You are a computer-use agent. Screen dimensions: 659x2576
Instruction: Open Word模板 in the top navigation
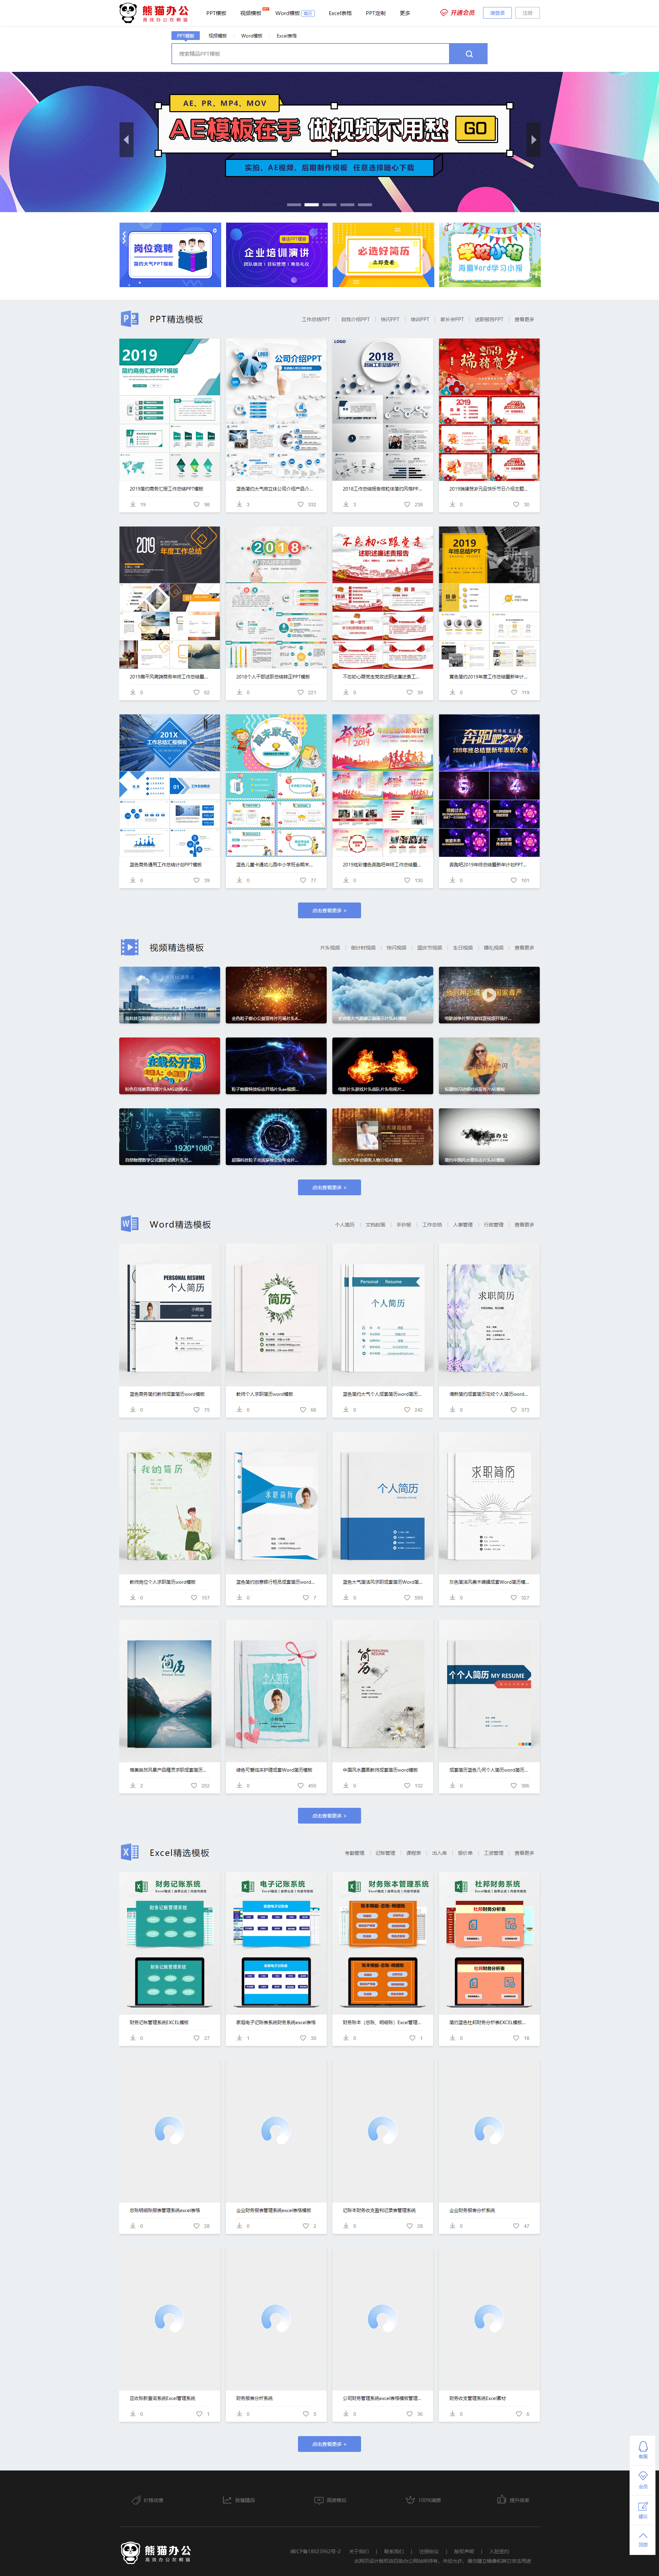tap(288, 13)
